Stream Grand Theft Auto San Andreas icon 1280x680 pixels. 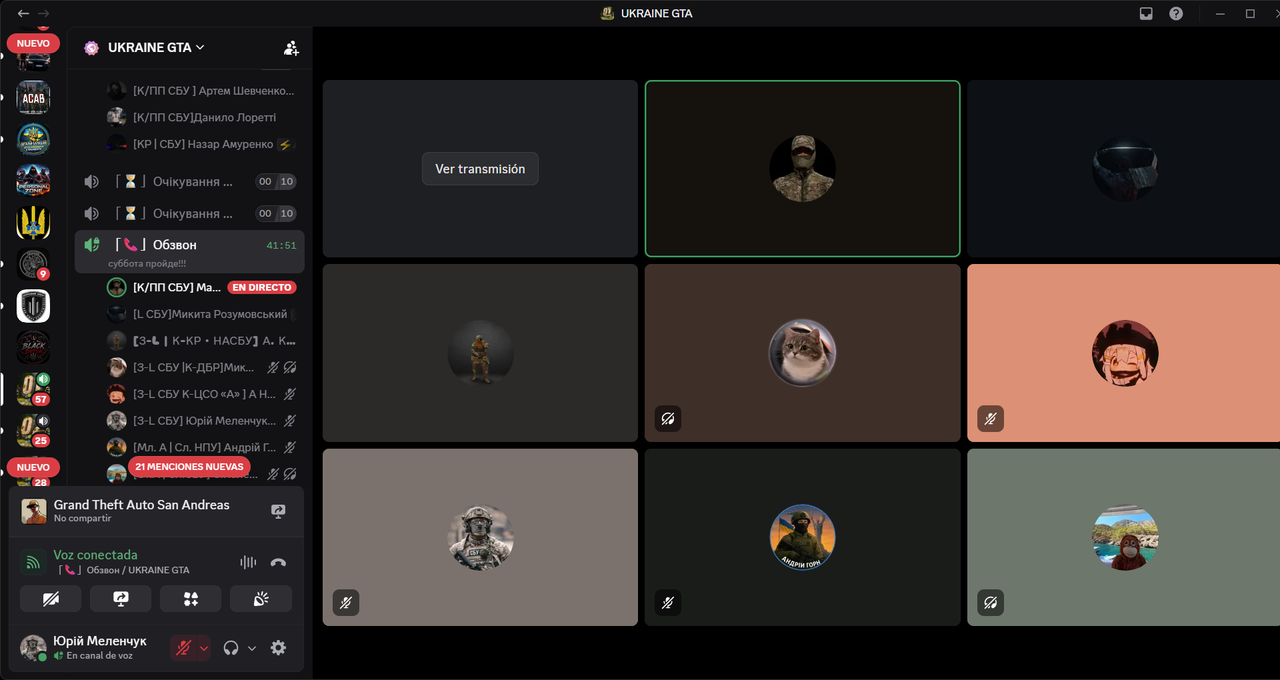tap(278, 511)
